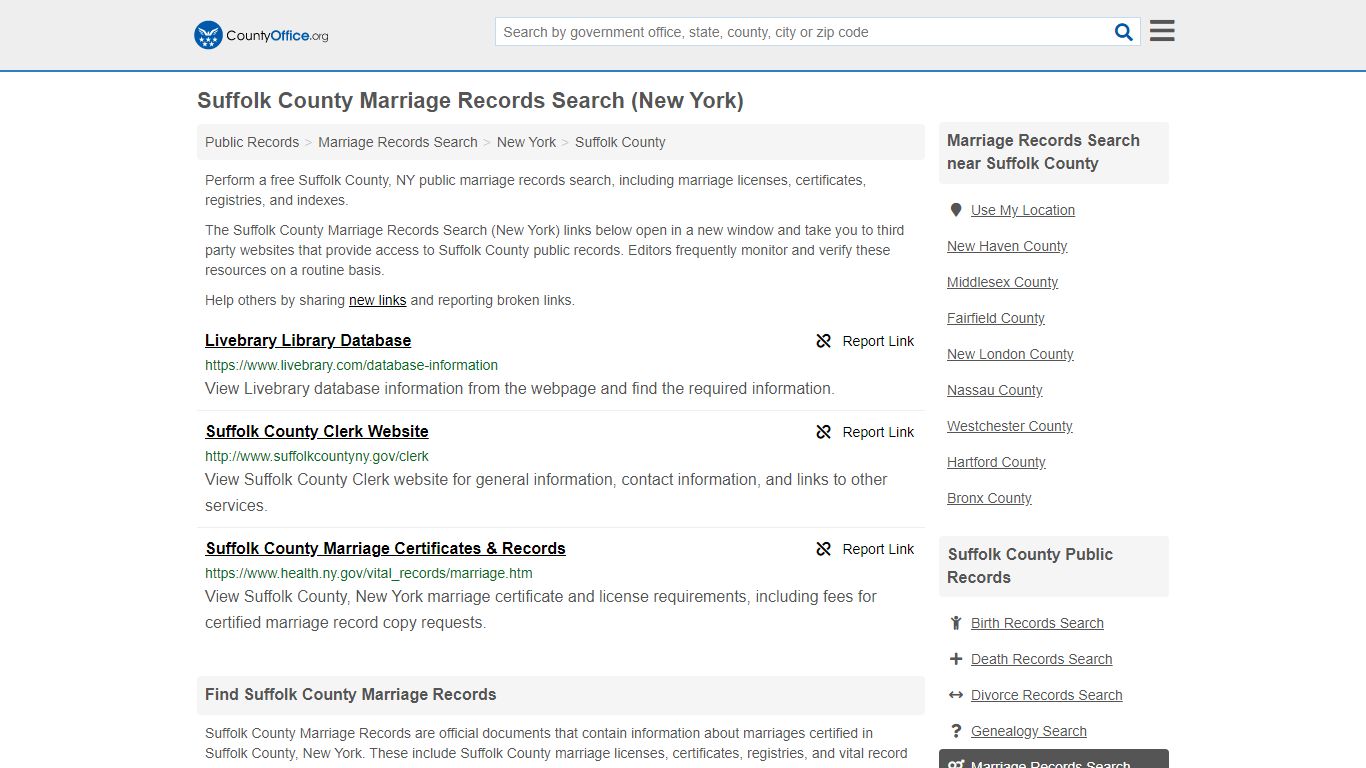Click the new links hyperlink
This screenshot has height=768, width=1366.
pyautogui.click(x=377, y=300)
